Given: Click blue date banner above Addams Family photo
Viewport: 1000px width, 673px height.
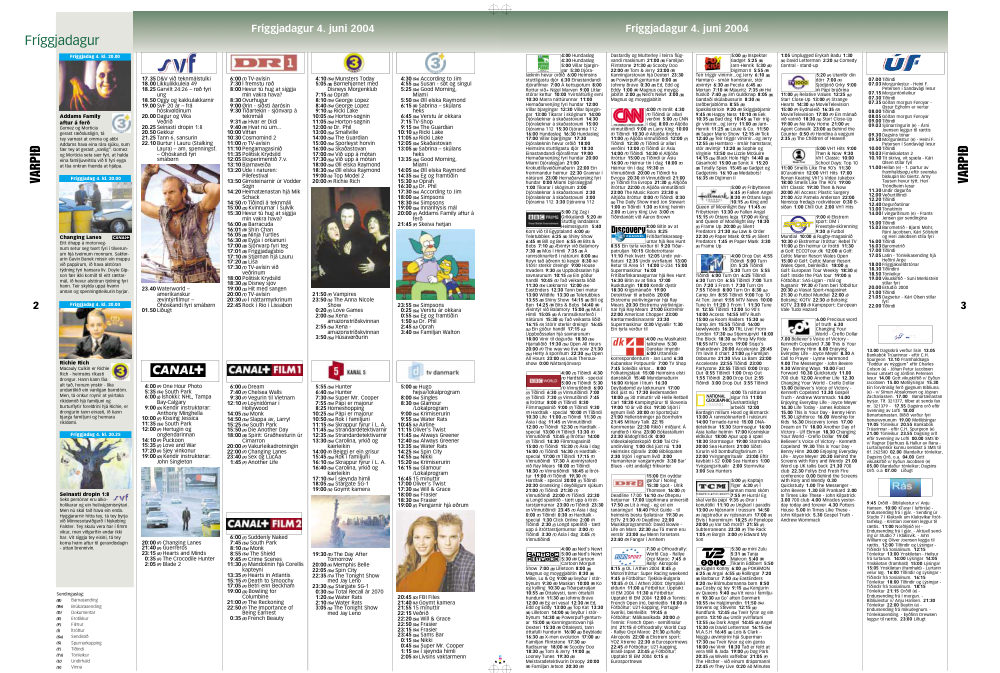Looking at the screenshot, I should pos(95,57).
